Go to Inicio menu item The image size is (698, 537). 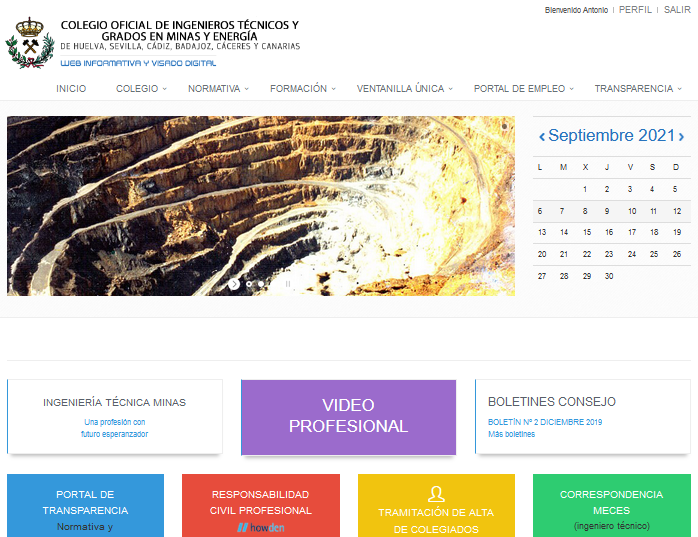click(x=71, y=88)
